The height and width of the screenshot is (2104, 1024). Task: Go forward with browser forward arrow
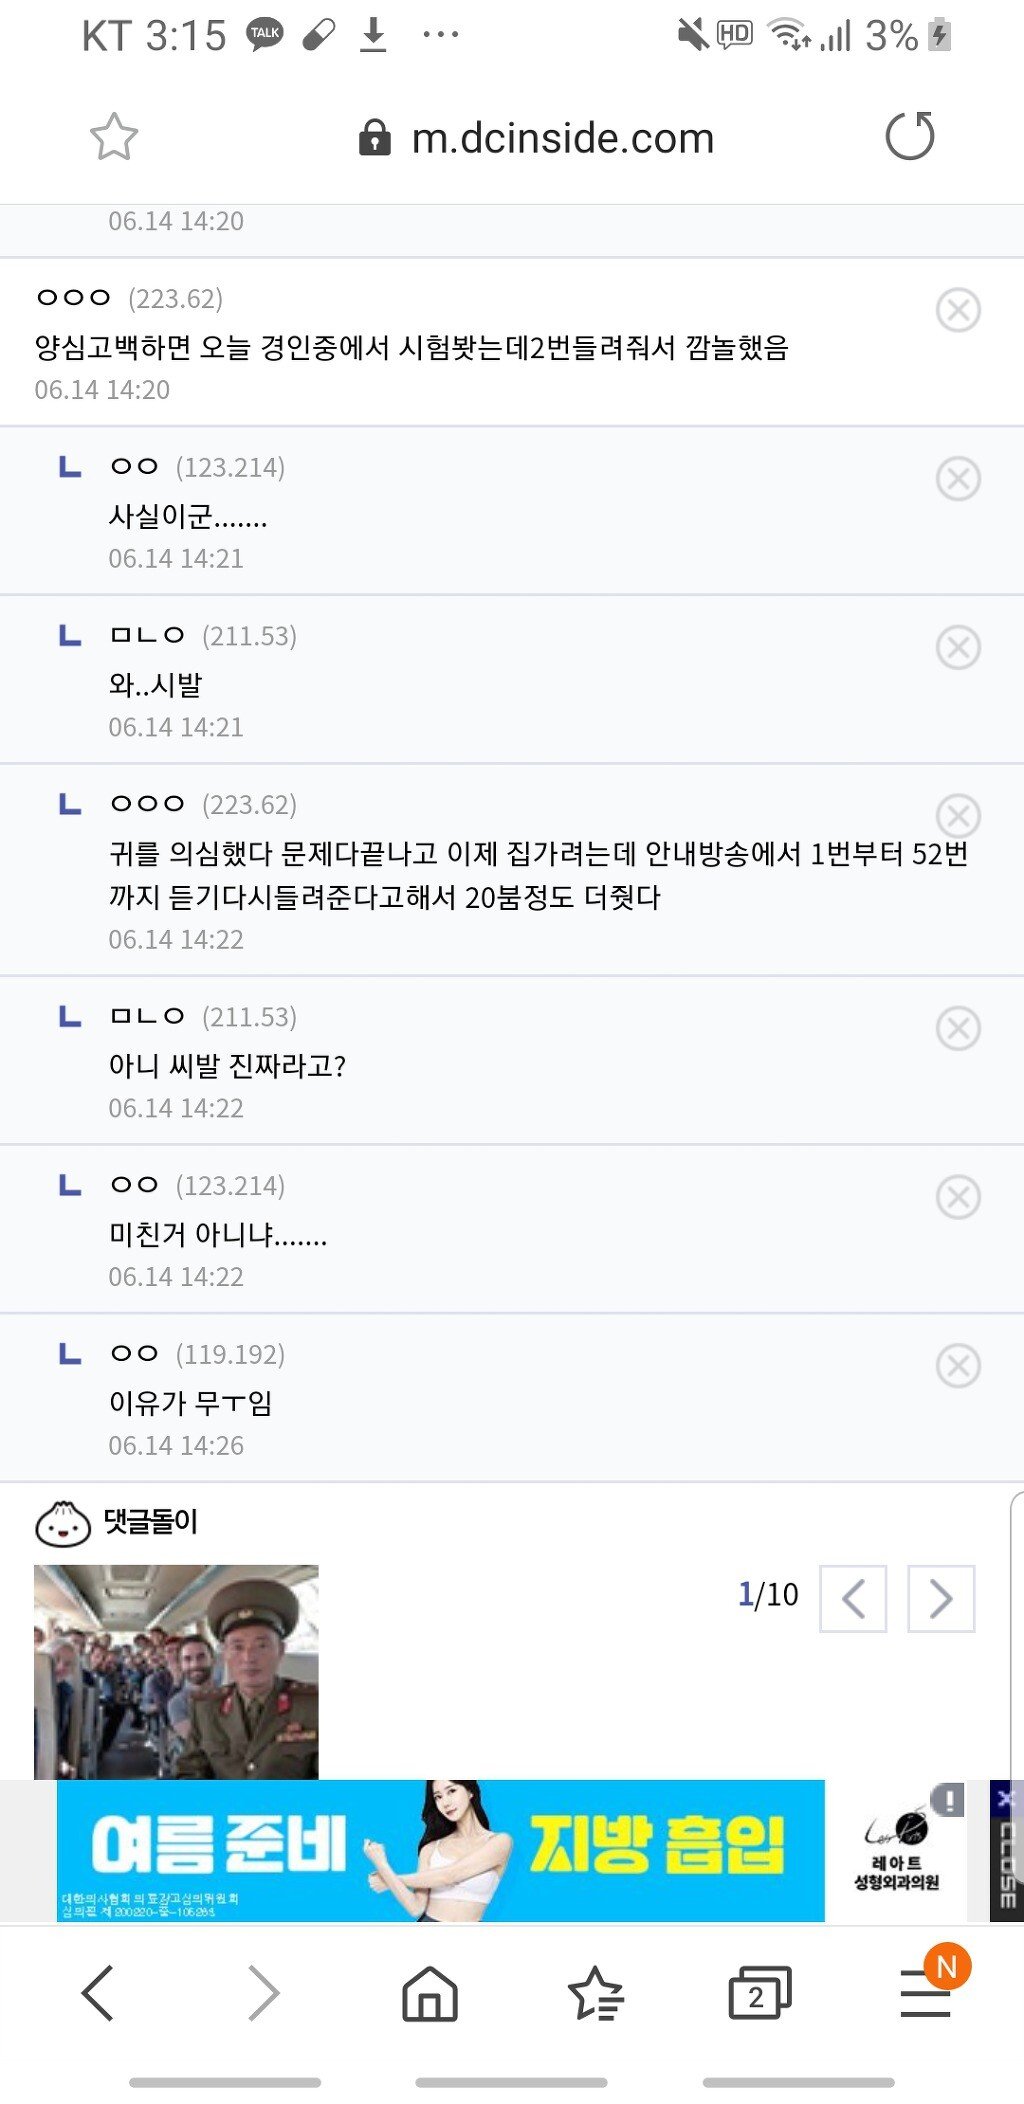[264, 1992]
